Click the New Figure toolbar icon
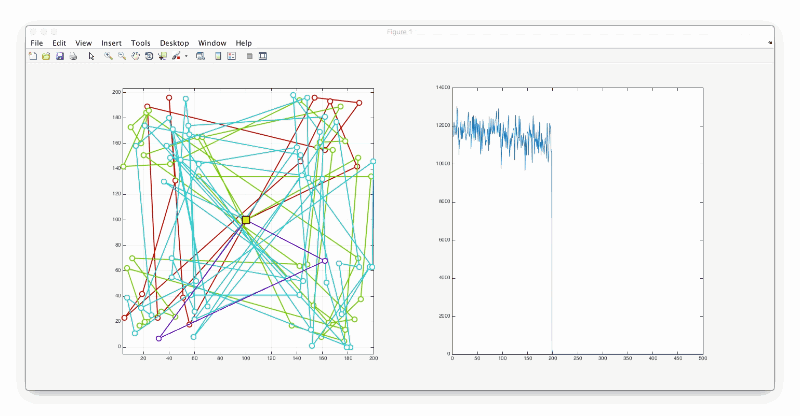800x416 pixels. click(33, 56)
